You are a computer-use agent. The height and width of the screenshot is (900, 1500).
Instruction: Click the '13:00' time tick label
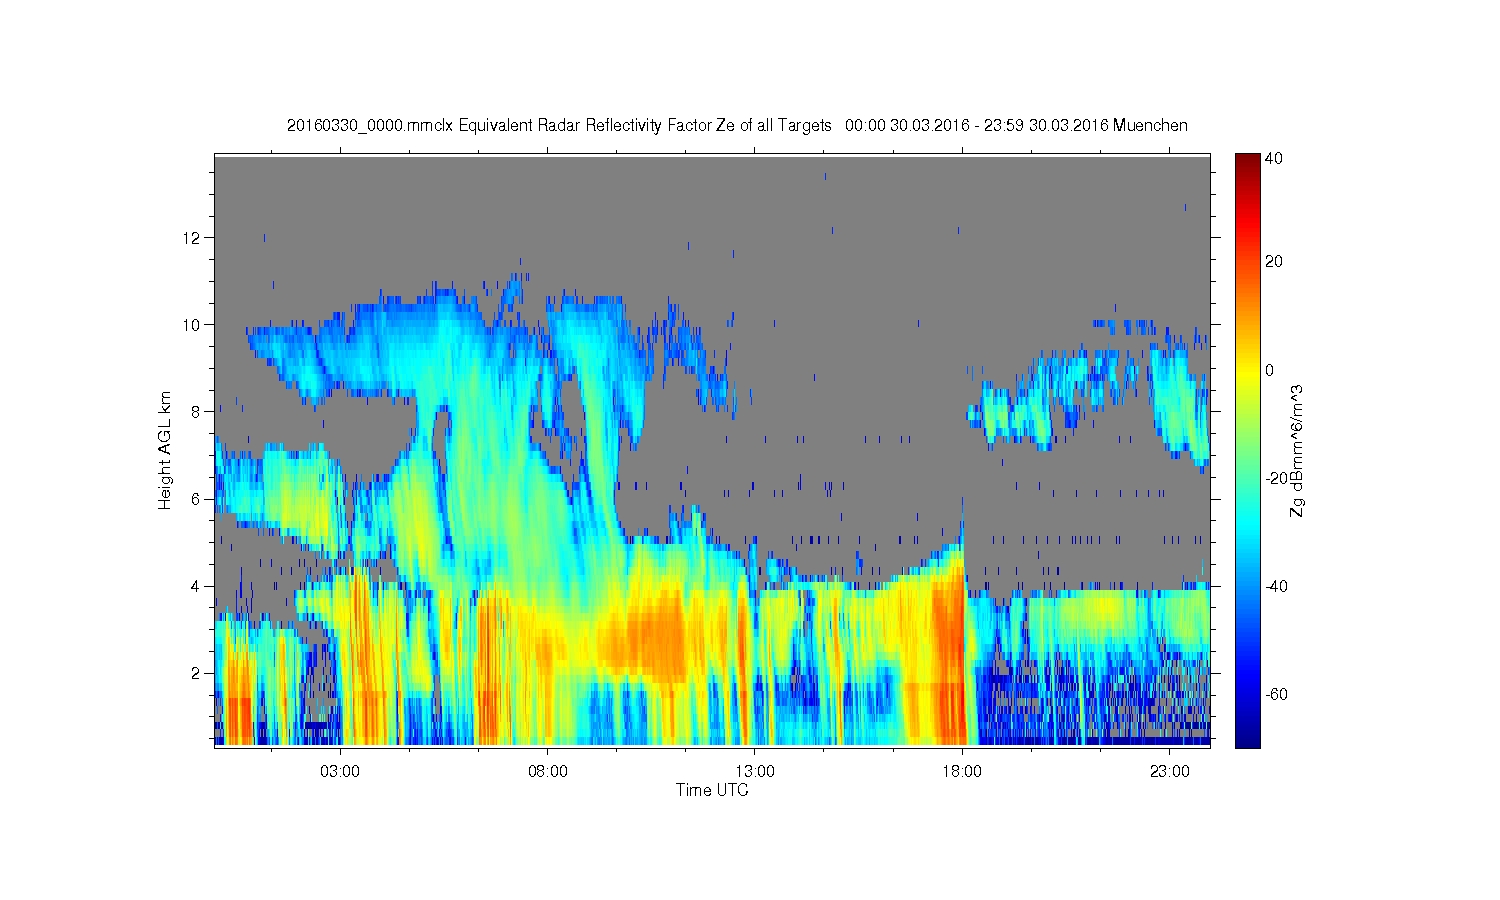(755, 772)
